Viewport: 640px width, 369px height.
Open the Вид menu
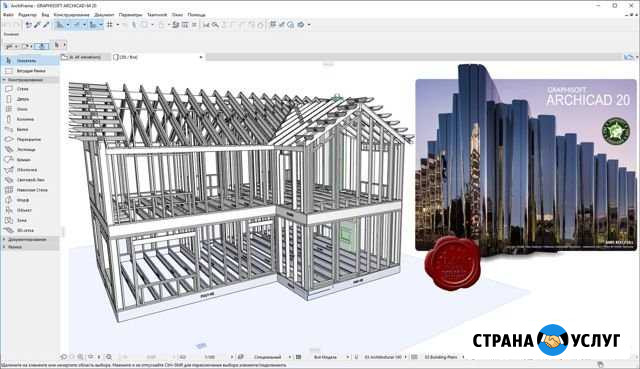coord(45,15)
